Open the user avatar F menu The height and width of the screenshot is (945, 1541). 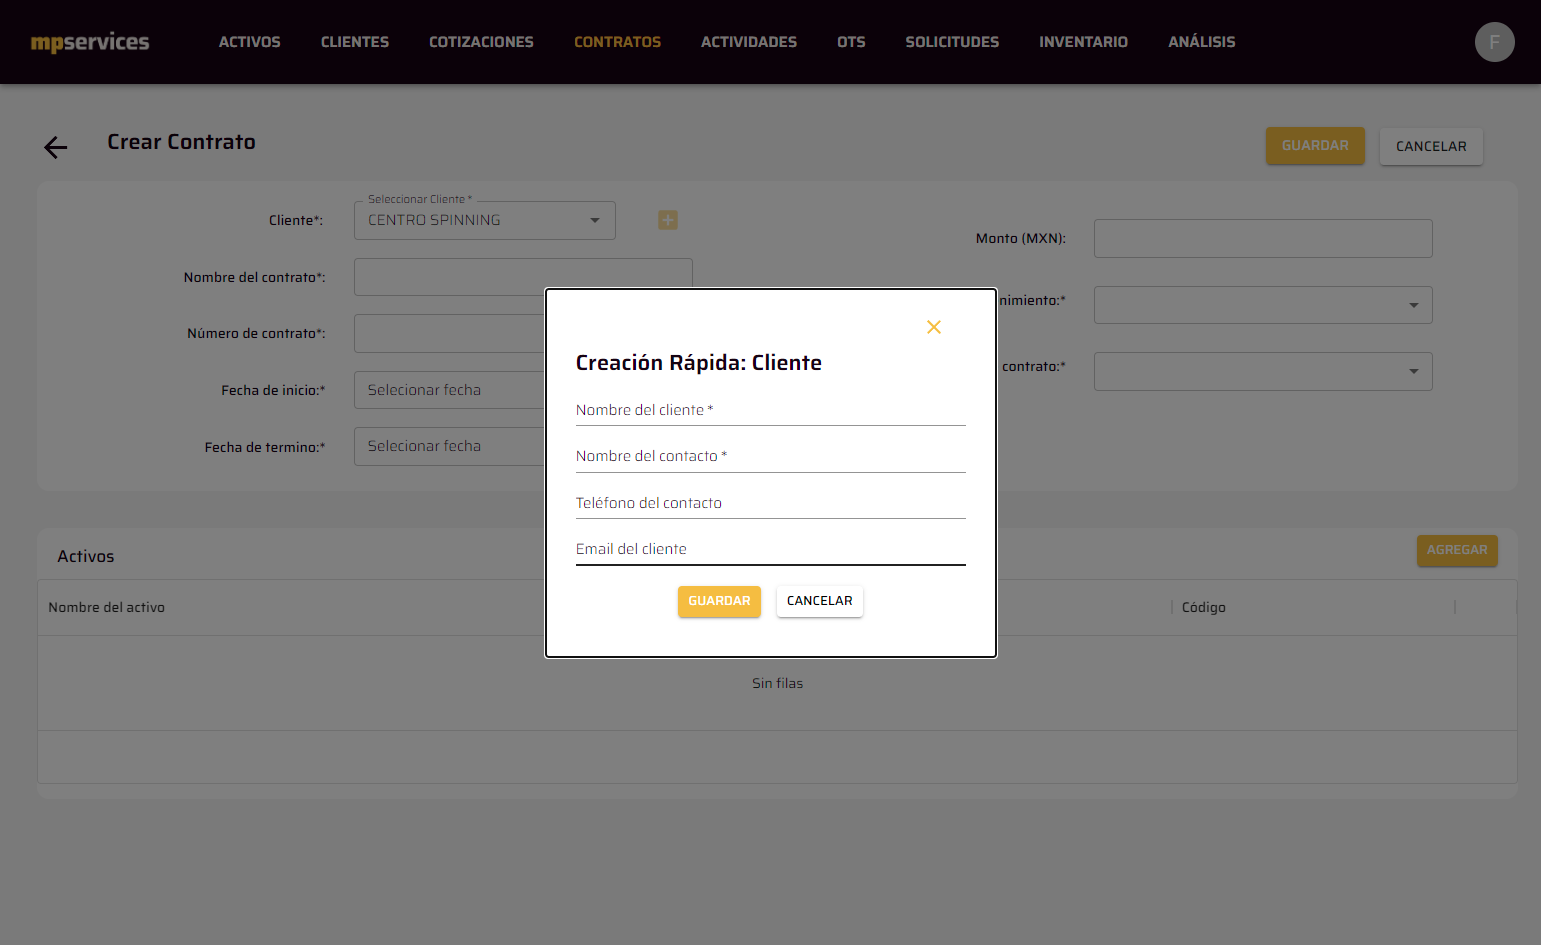[x=1494, y=42]
